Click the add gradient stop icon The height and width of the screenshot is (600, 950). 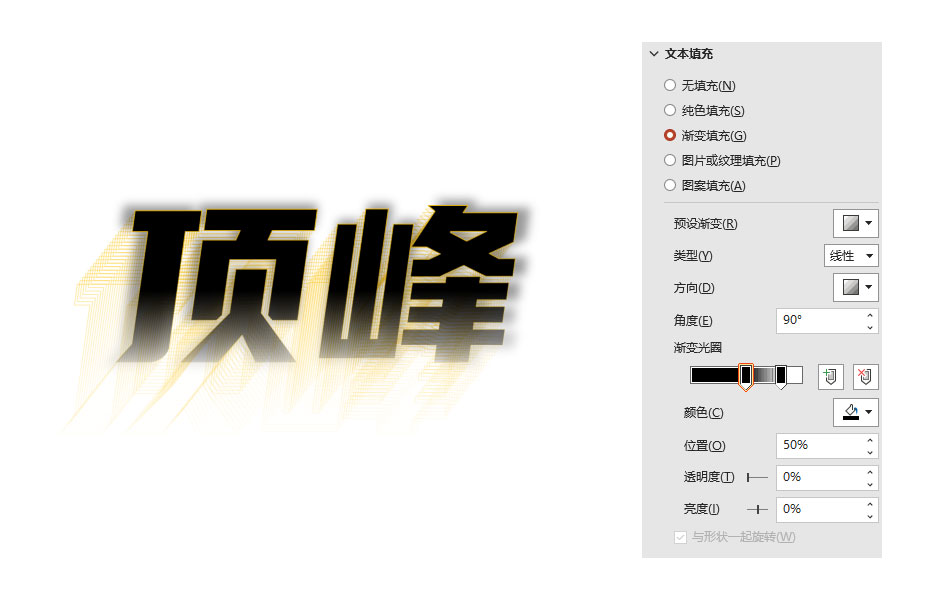pyautogui.click(x=830, y=377)
